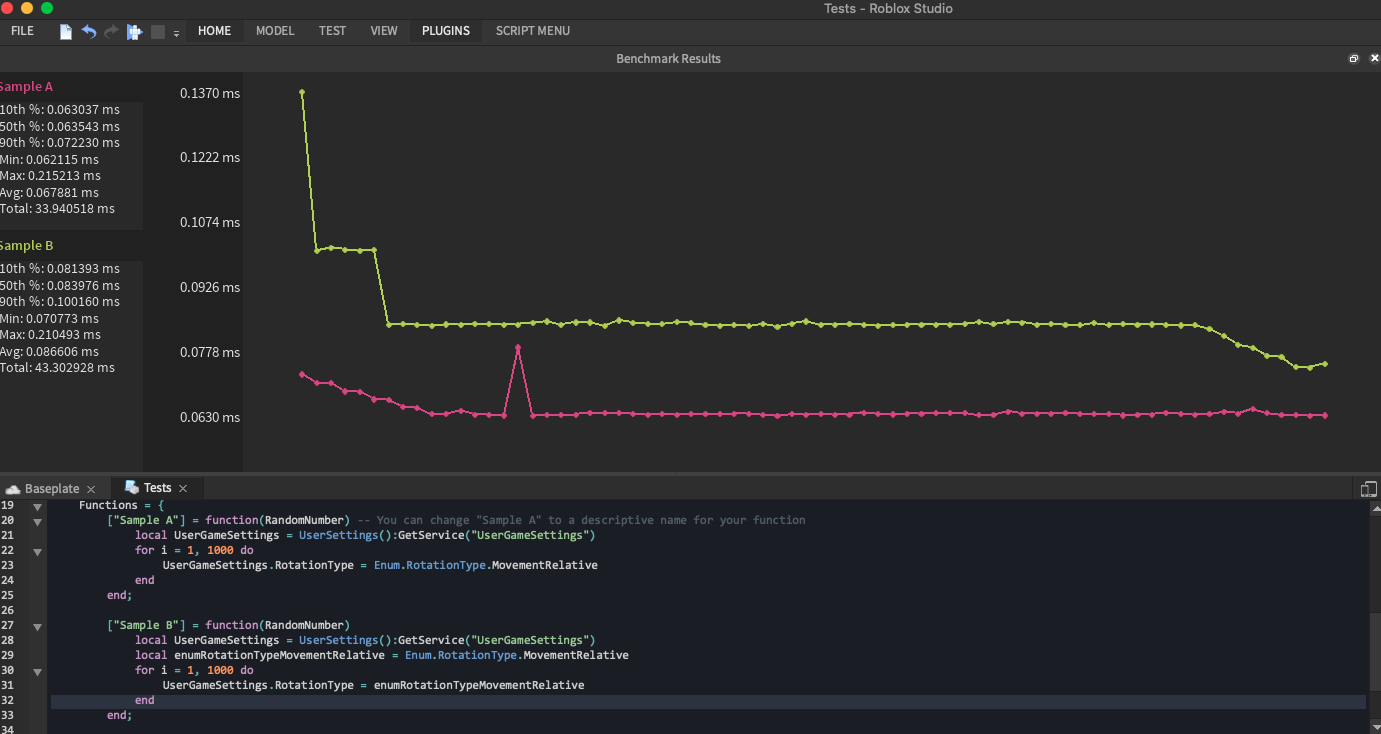Open the quick access toolbar dropdown
This screenshot has width=1381, height=734.
[176, 34]
